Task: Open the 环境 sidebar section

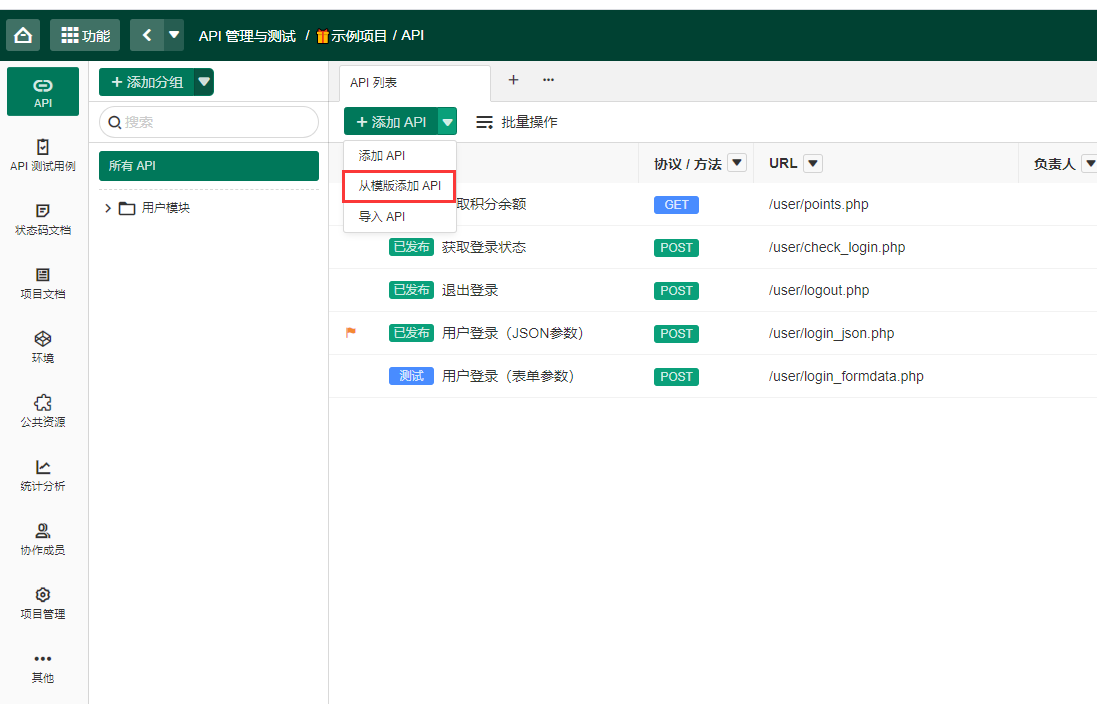Action: pyautogui.click(x=42, y=347)
